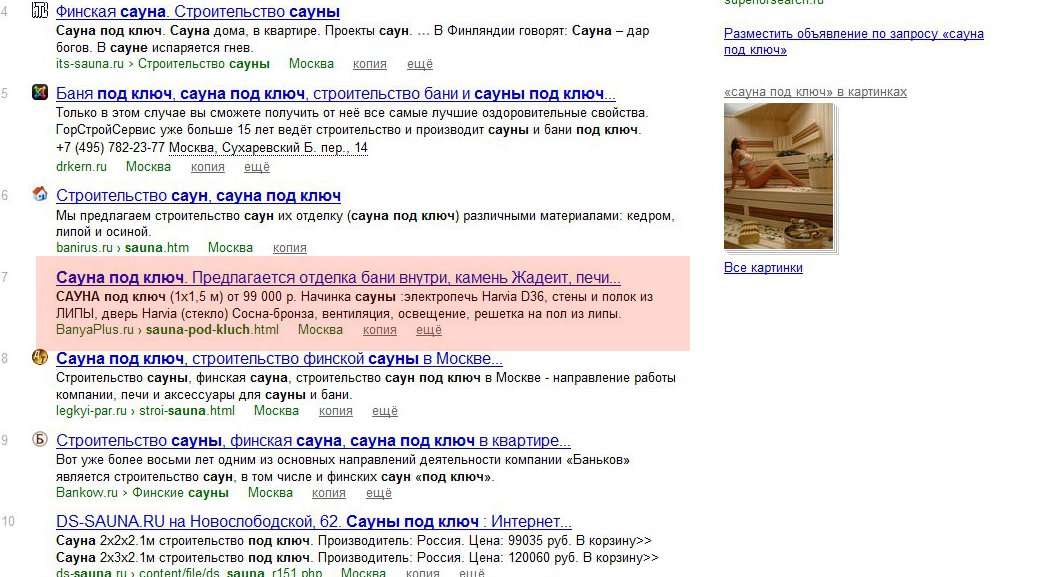Click 'Москва' region label for drkern.ru

[x=148, y=167]
